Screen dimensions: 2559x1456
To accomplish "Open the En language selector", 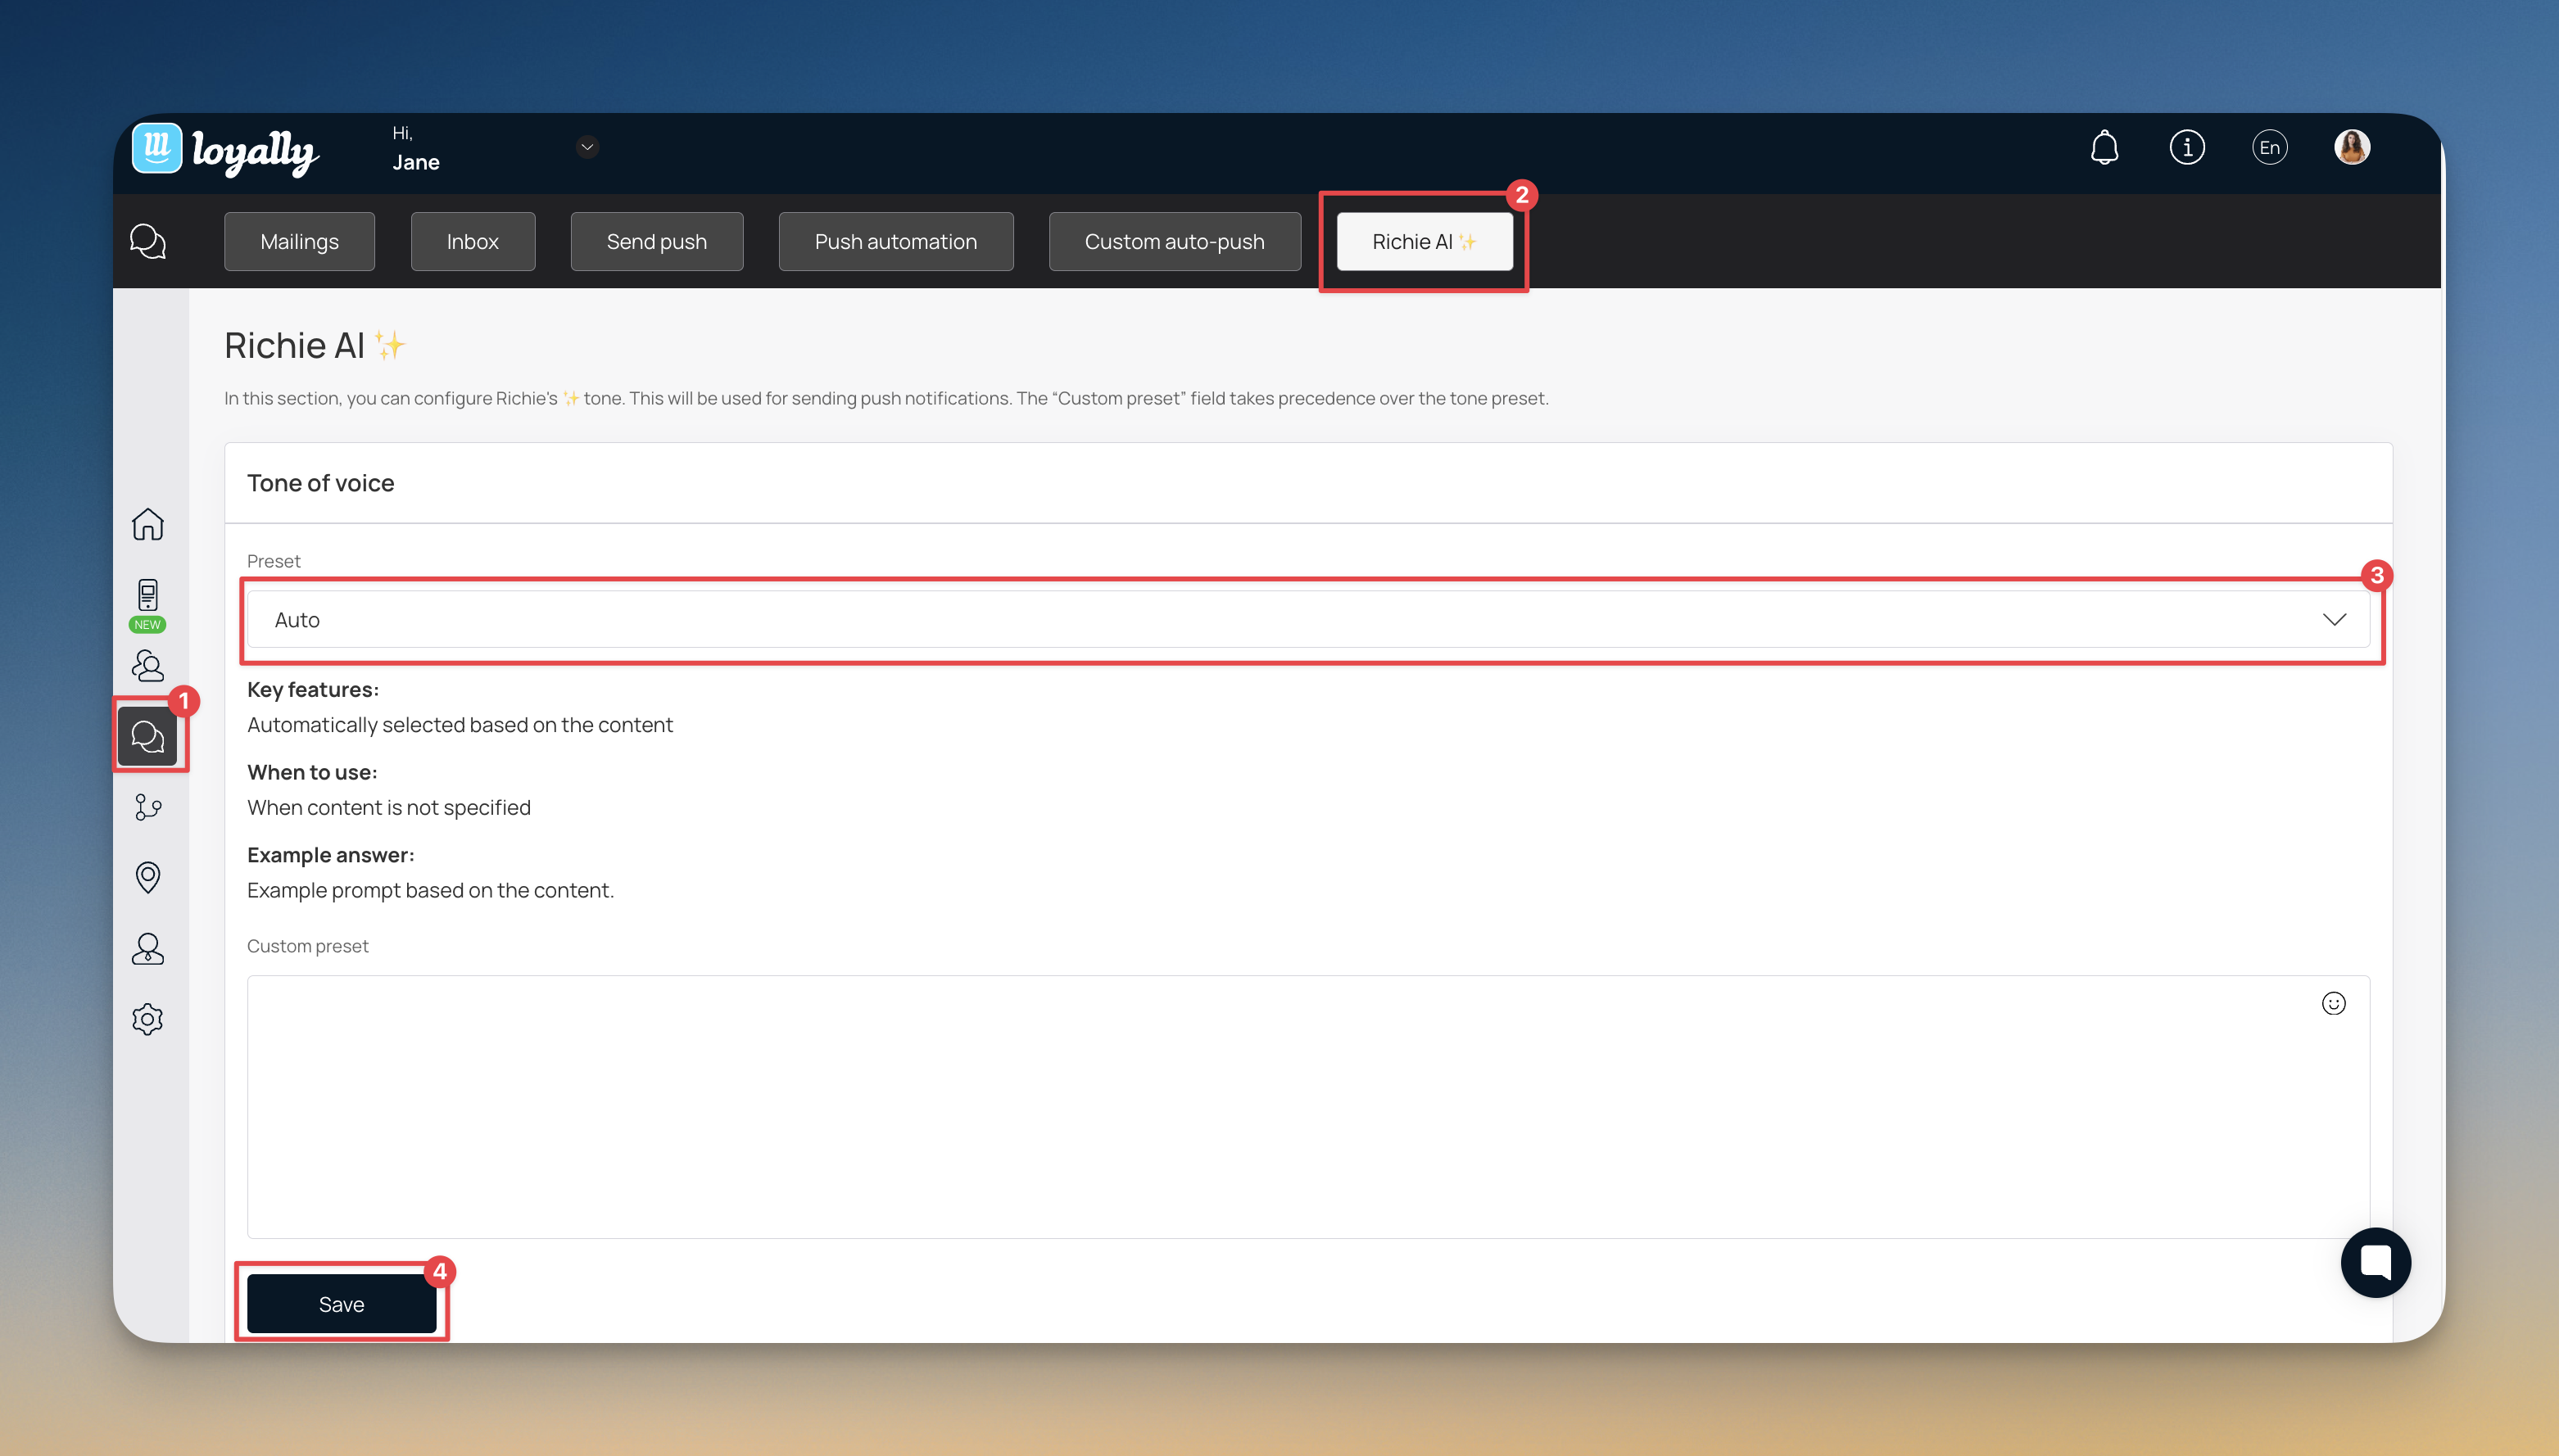I will coord(2269,148).
